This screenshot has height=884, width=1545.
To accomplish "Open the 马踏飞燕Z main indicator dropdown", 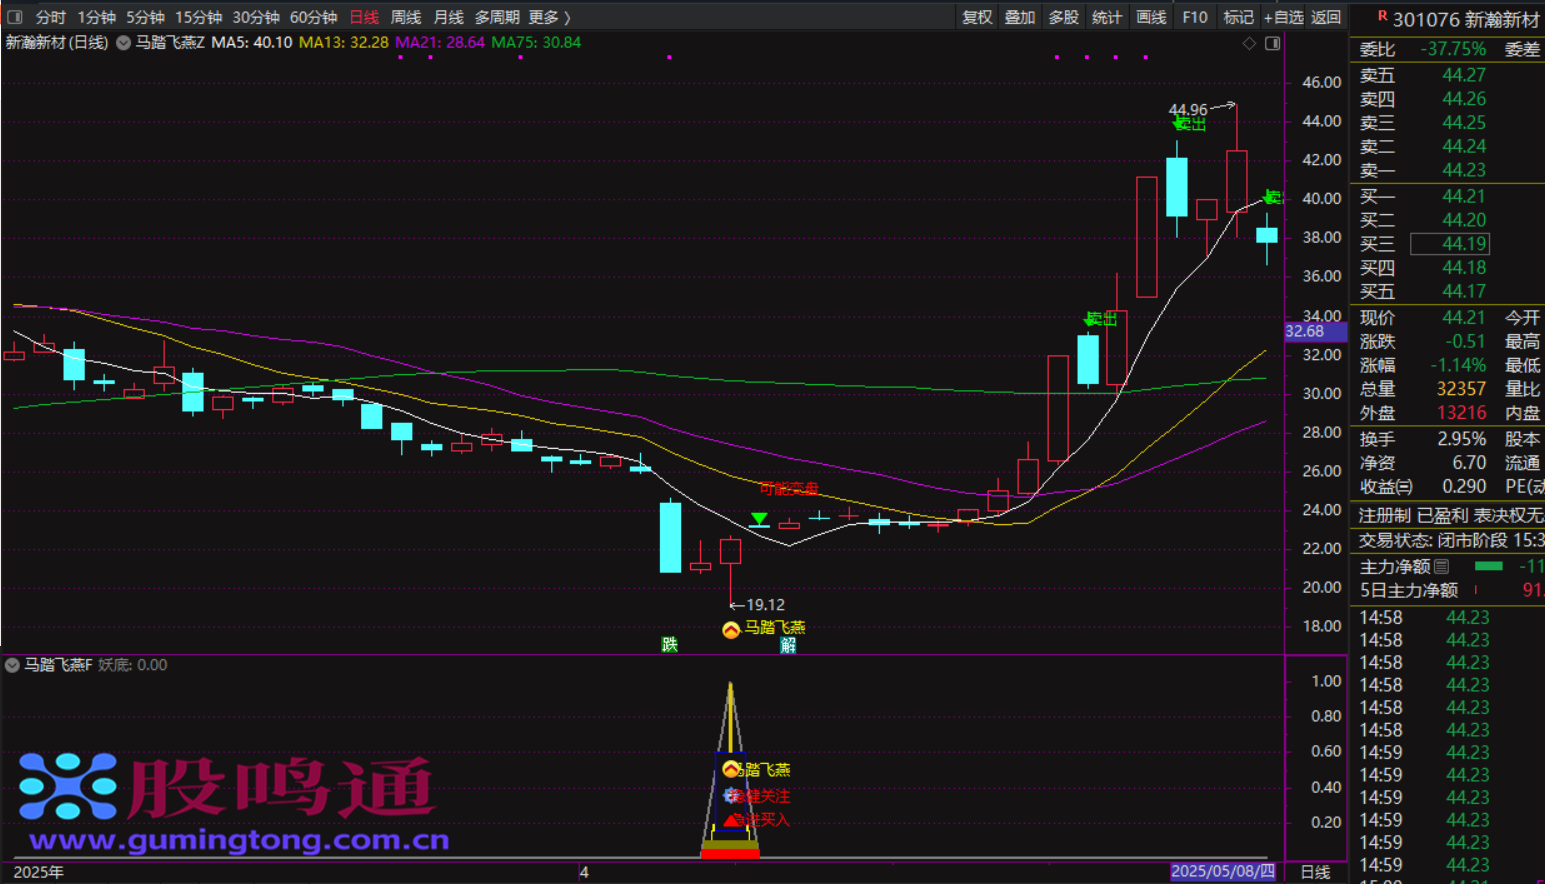I will pos(123,43).
